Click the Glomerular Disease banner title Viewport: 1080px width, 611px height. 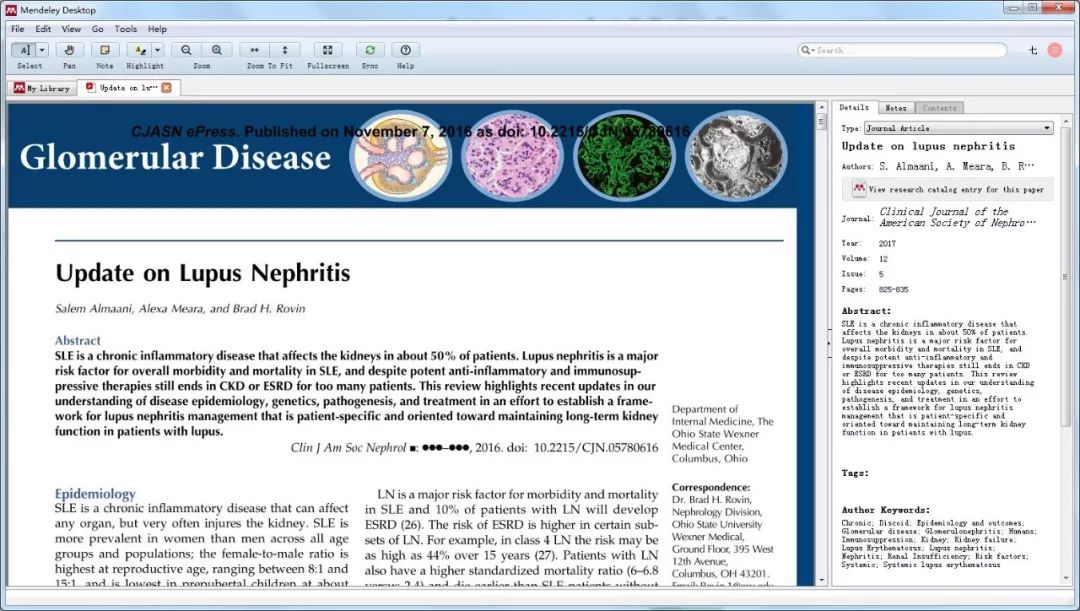coord(175,157)
